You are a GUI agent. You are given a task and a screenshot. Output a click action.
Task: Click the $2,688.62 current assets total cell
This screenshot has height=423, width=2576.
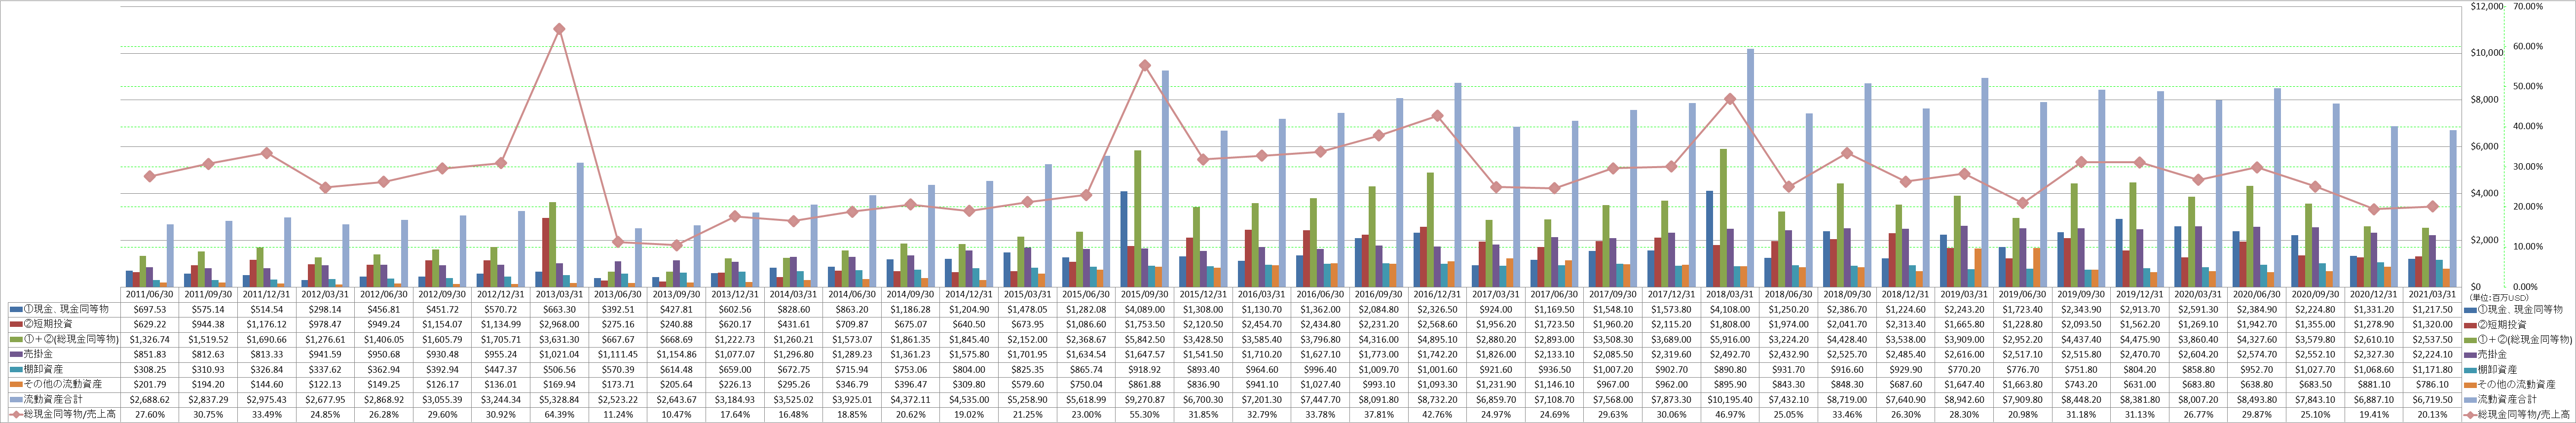[x=149, y=400]
